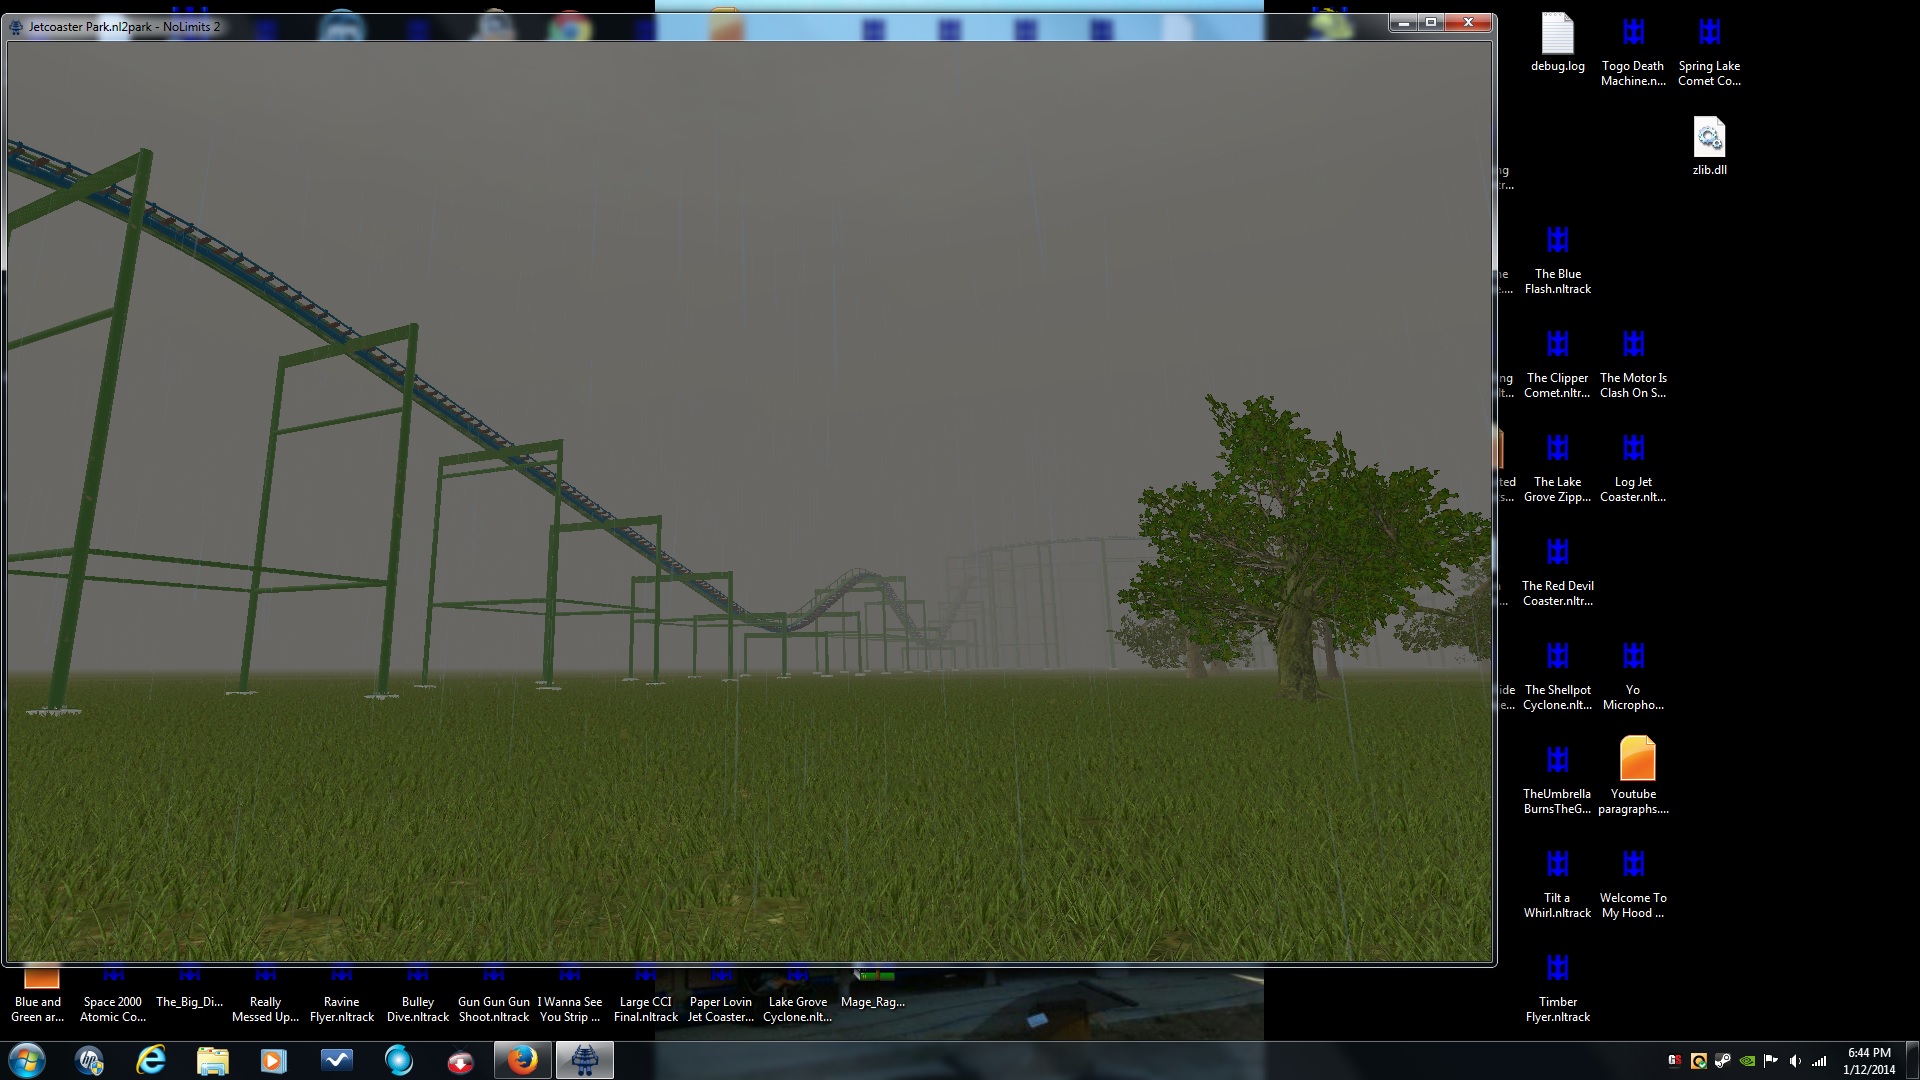The height and width of the screenshot is (1080, 1920).
Task: Open the taskbar clock and date
Action: pos(1868,1060)
